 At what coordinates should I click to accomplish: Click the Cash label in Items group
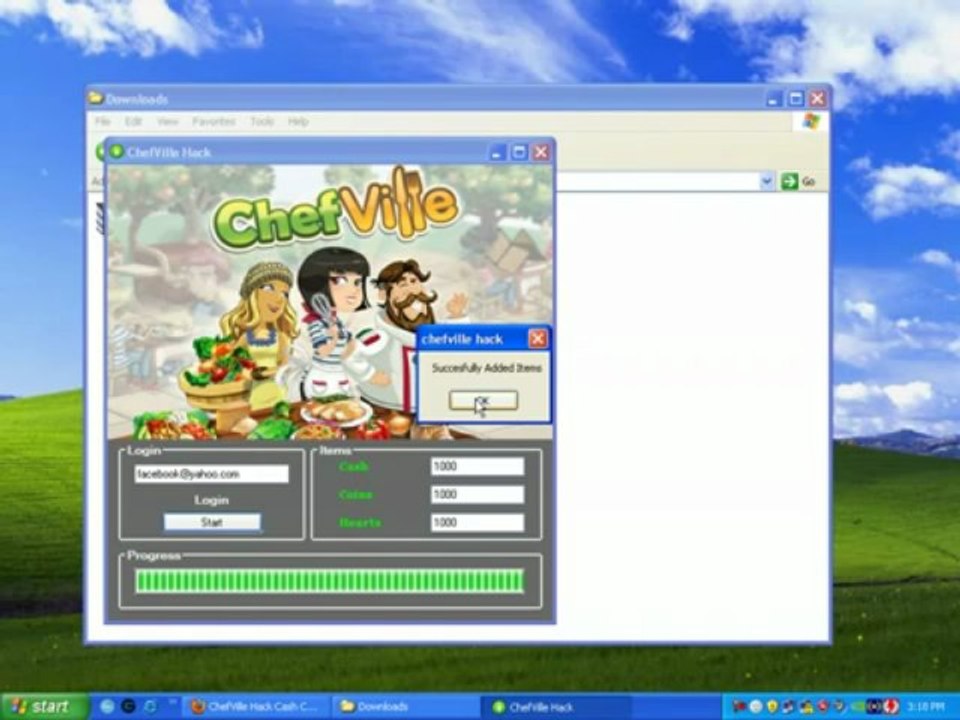(353, 467)
